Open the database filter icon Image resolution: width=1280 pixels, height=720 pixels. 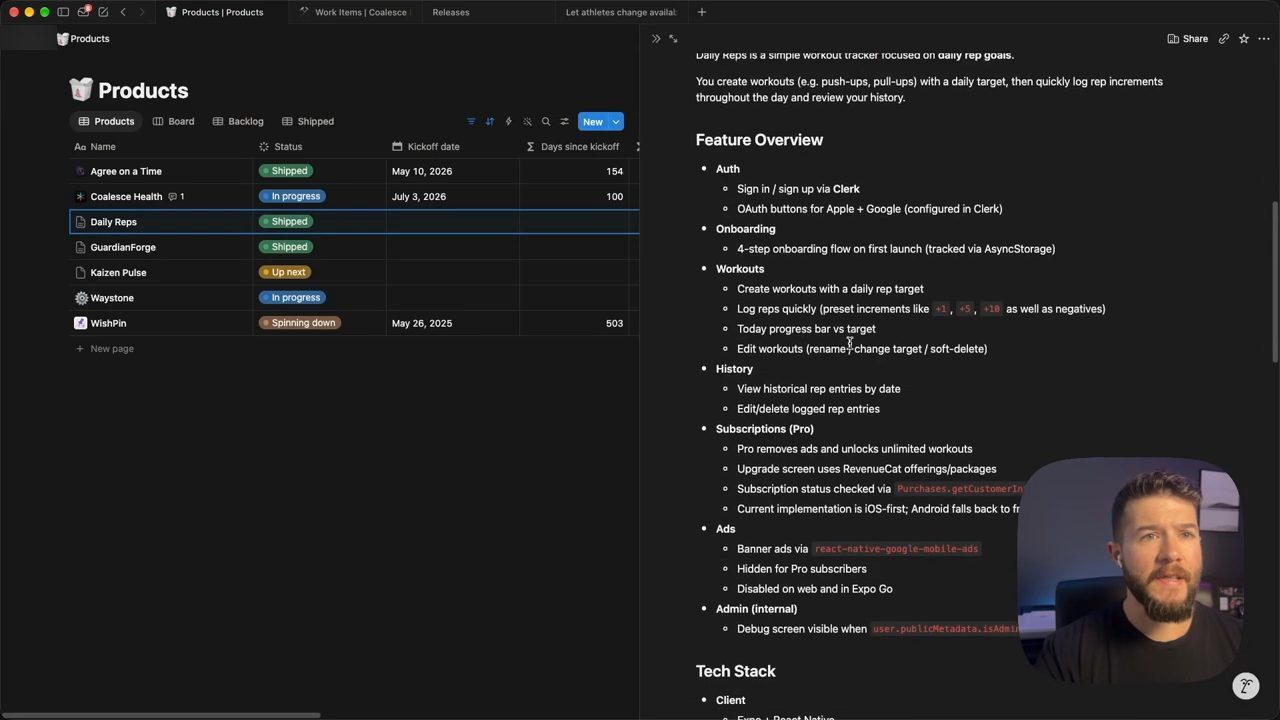471,122
